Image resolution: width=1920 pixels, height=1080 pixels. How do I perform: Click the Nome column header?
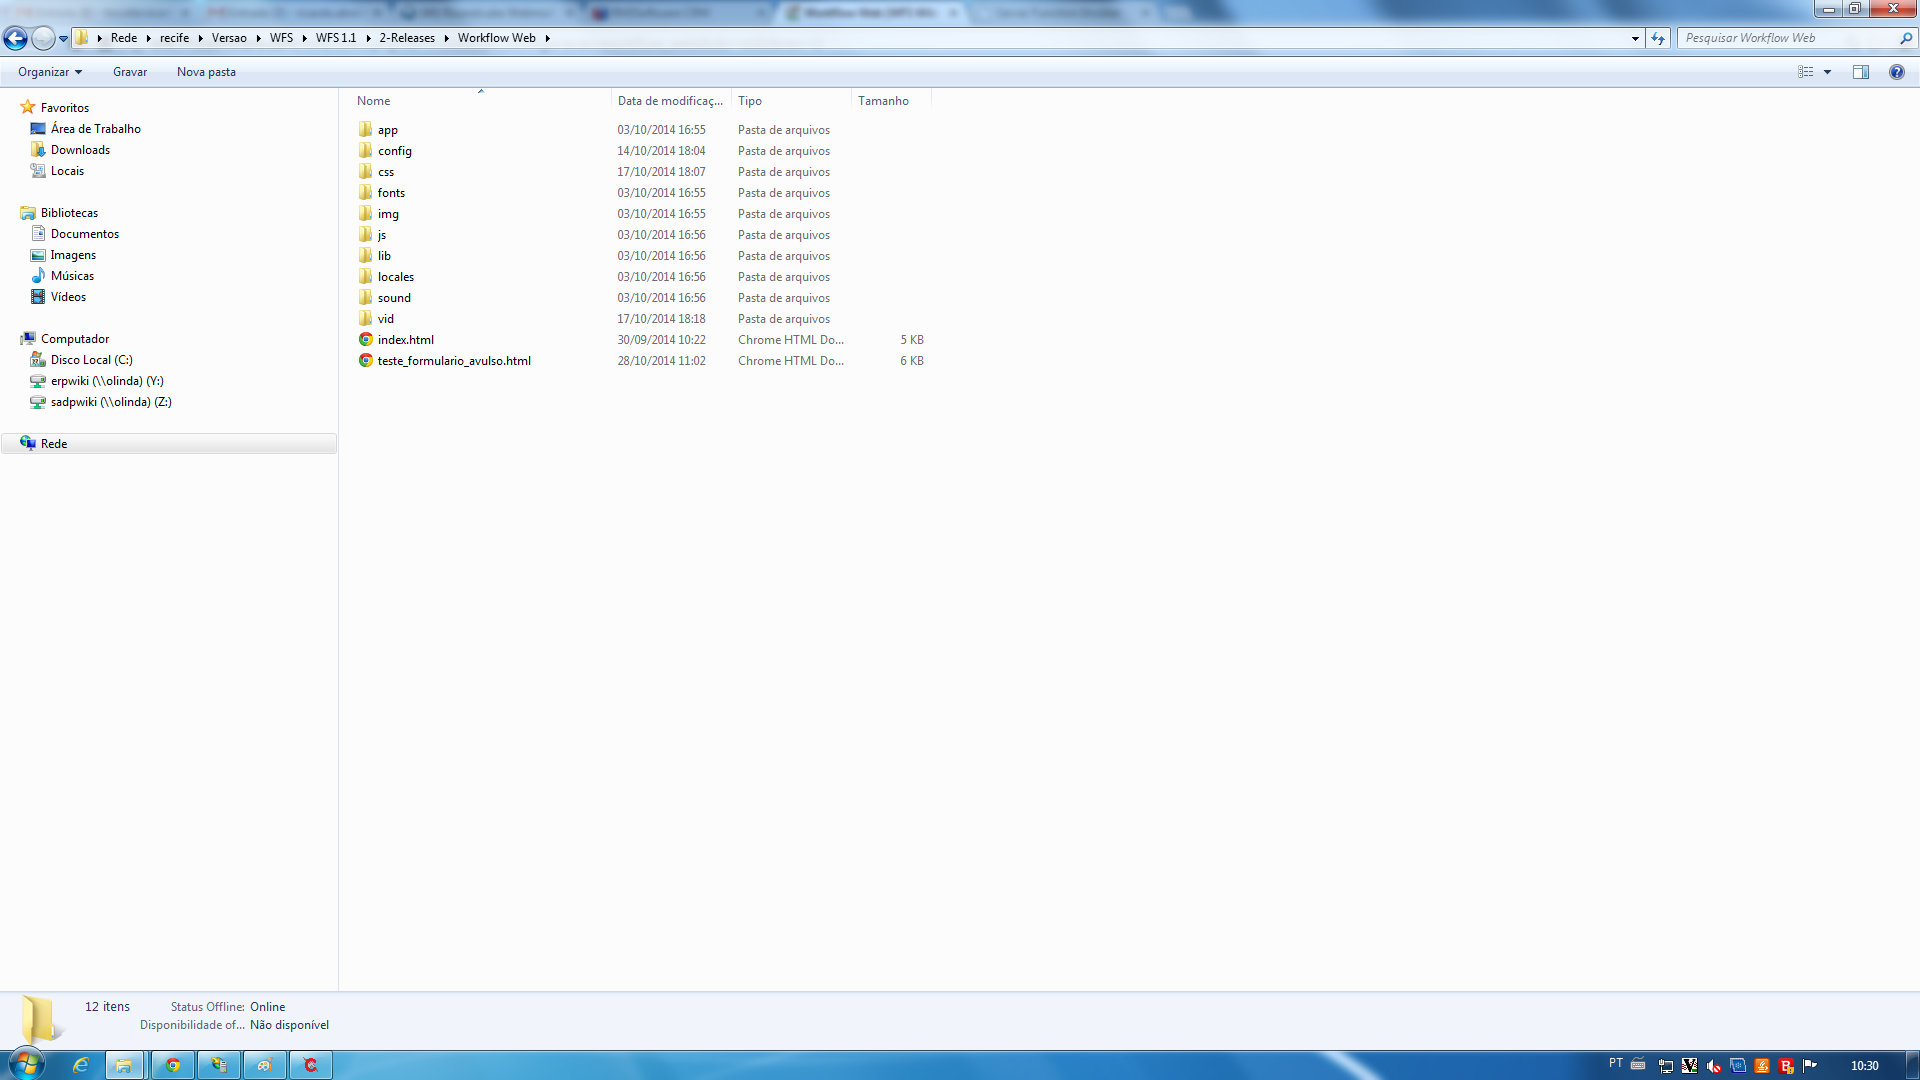(x=374, y=101)
